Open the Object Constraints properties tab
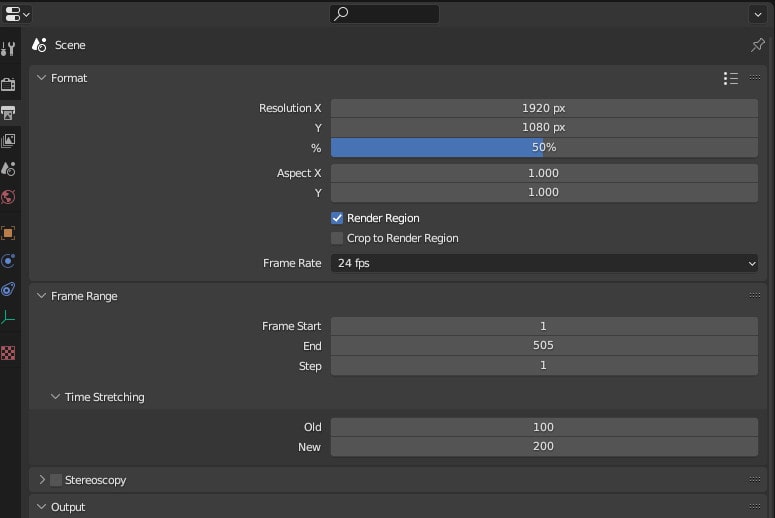This screenshot has height=518, width=775. 8,289
